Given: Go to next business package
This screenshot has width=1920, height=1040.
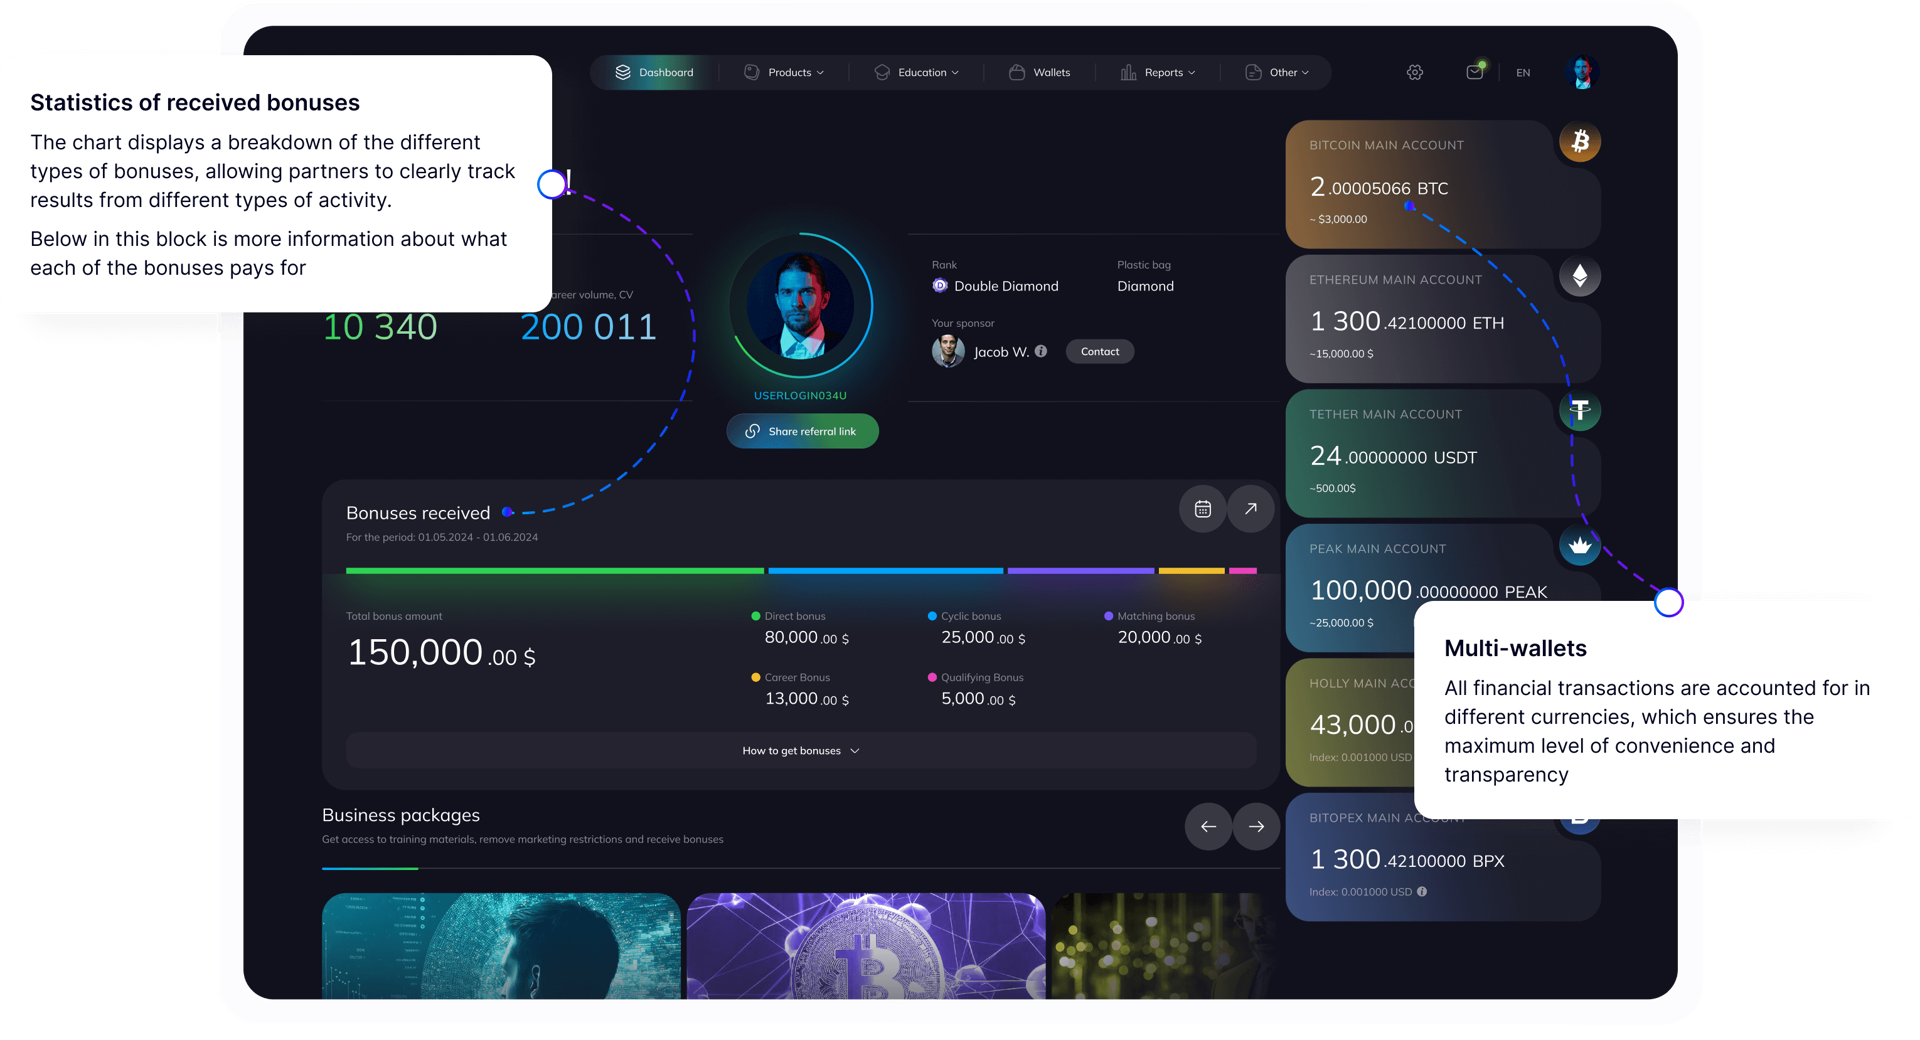Looking at the screenshot, I should click(1257, 827).
